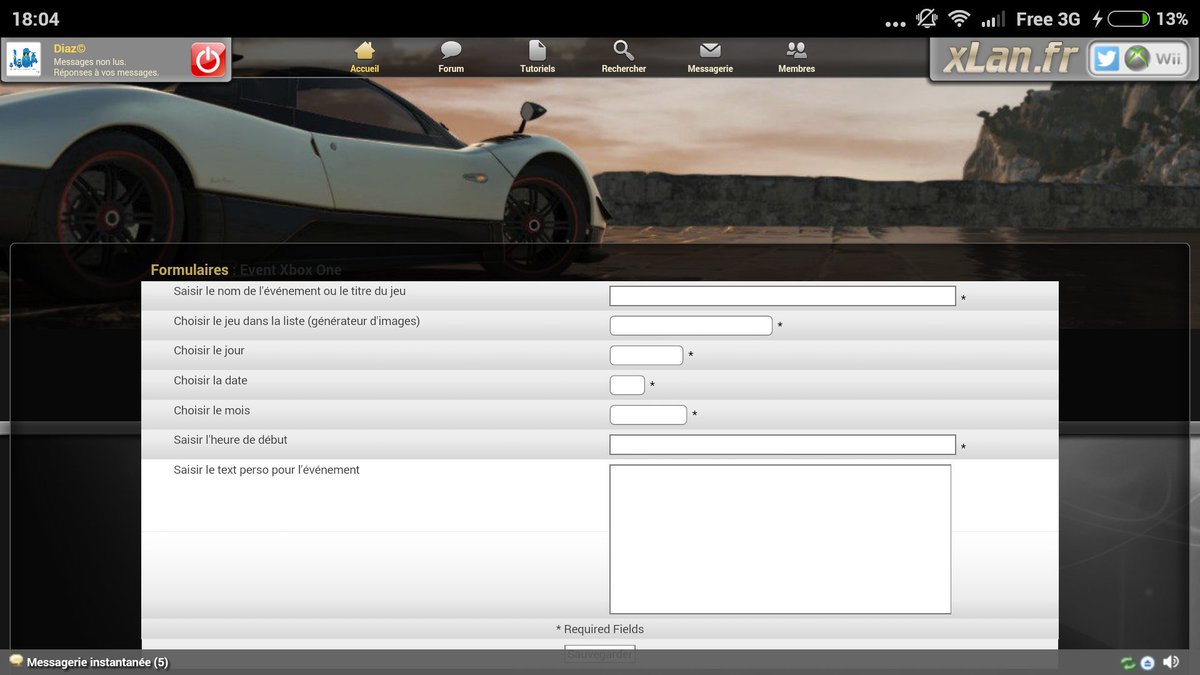Screen dimensions: 1200x675
Task: Click the blue round icon in bottom bar
Action: point(1148,663)
